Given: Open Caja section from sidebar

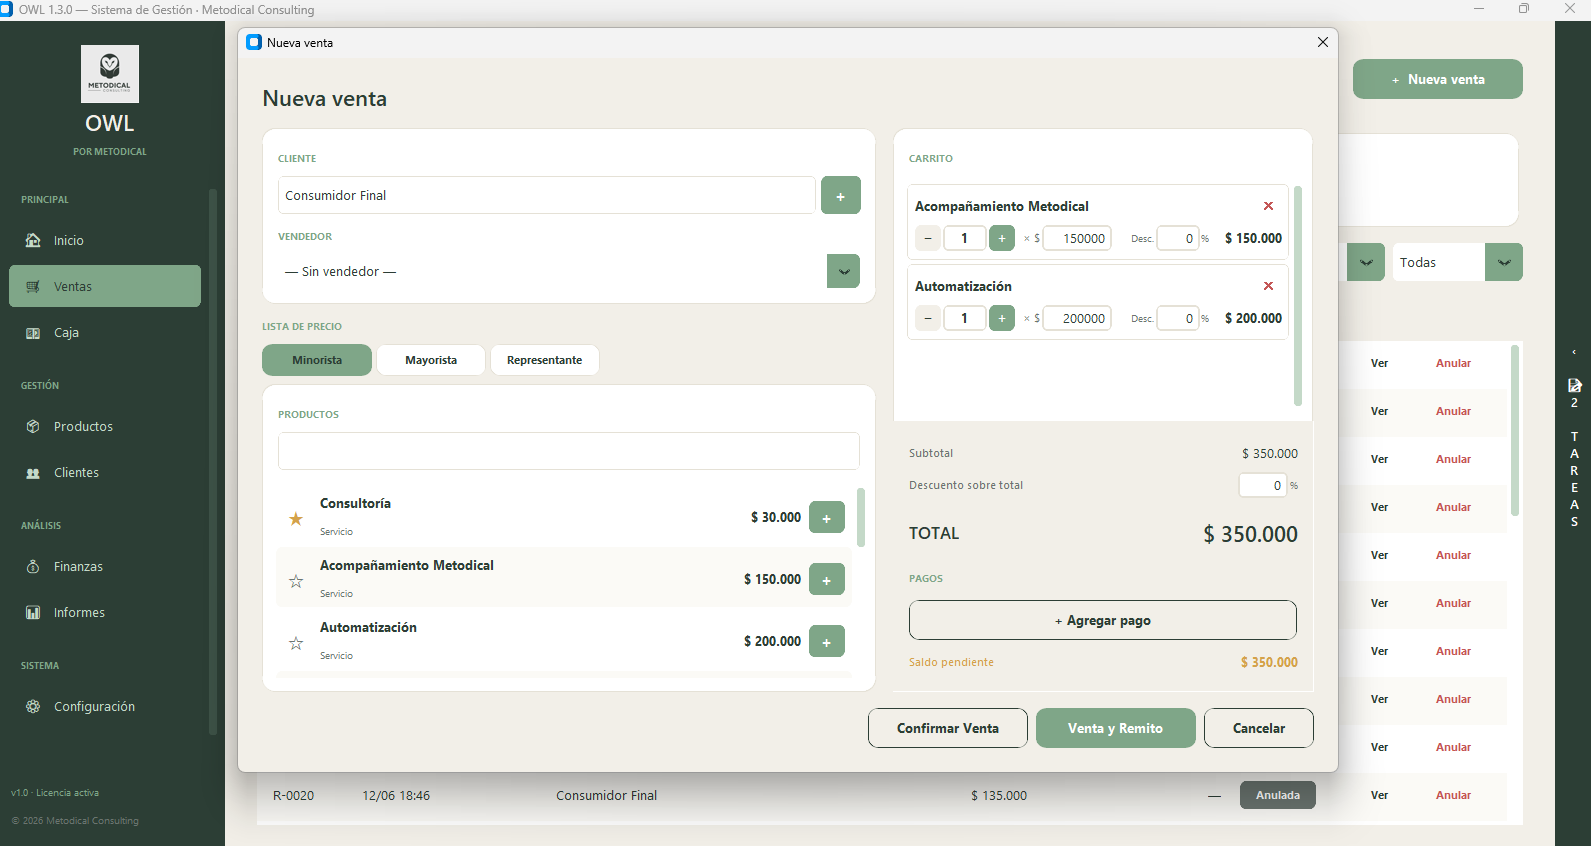Looking at the screenshot, I should tap(105, 332).
